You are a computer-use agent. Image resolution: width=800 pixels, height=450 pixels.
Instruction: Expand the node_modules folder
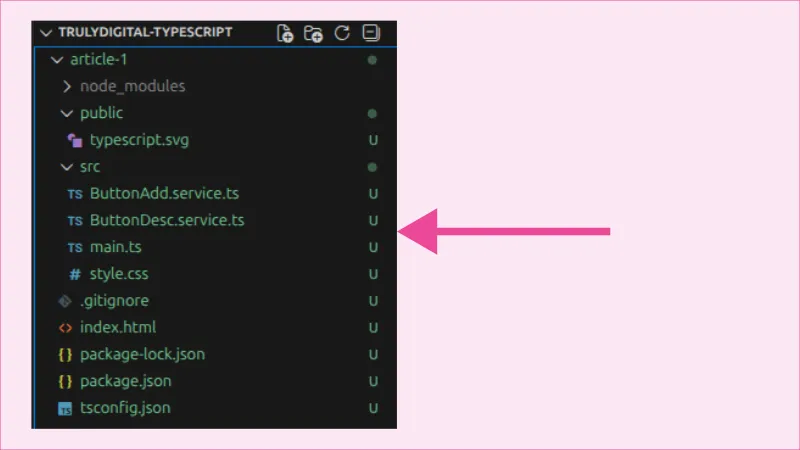(x=67, y=86)
